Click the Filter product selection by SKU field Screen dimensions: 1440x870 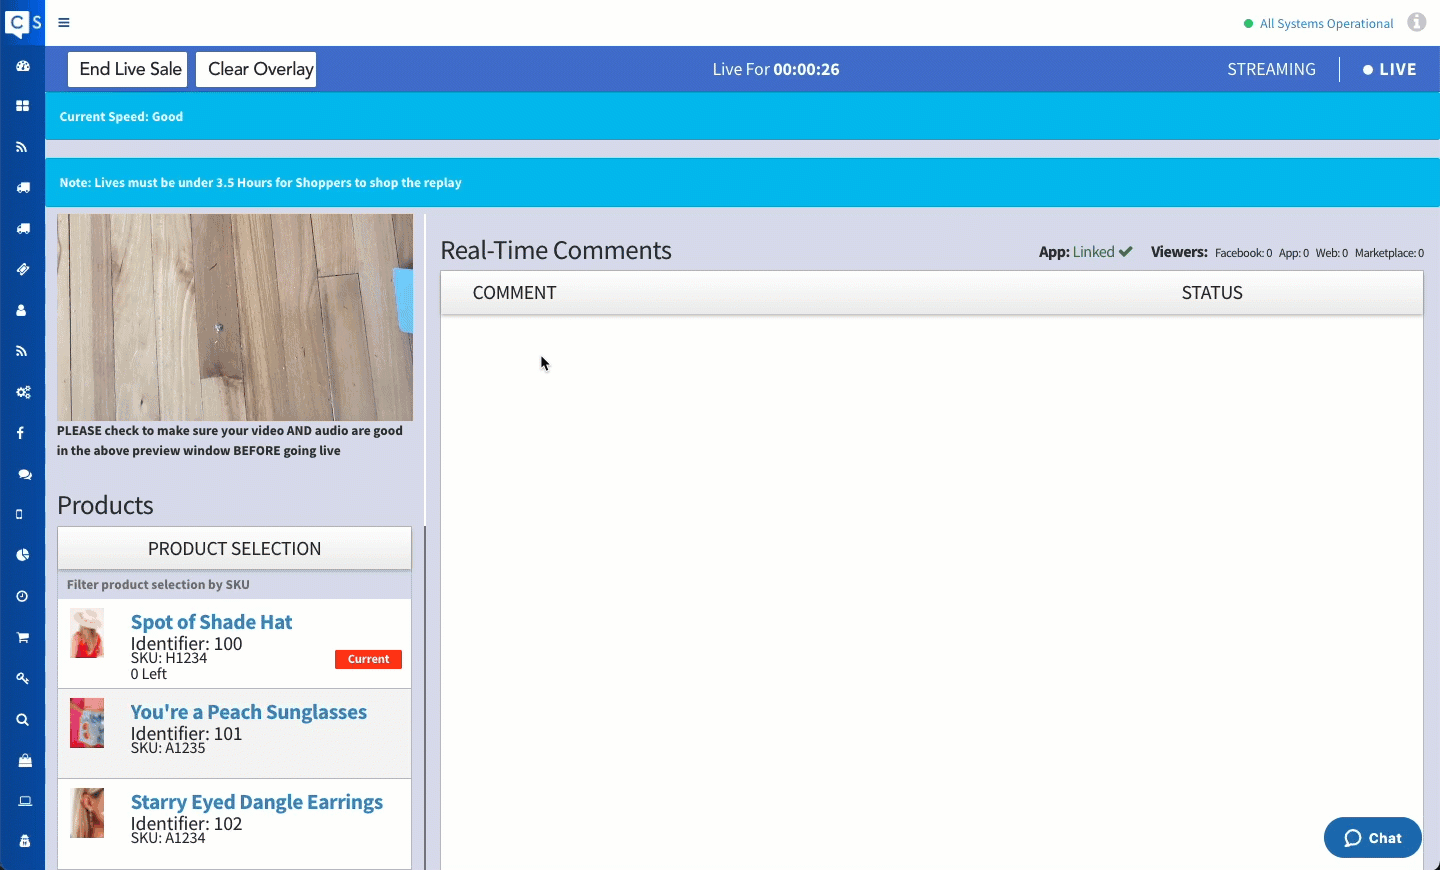pos(234,585)
